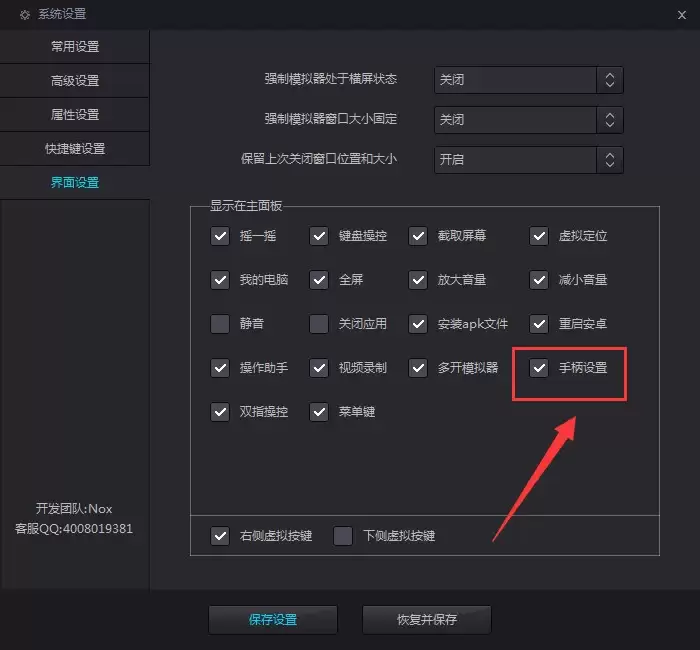Expand the 保留上次关闭窗口位置和大小 dropdown

coord(529,160)
